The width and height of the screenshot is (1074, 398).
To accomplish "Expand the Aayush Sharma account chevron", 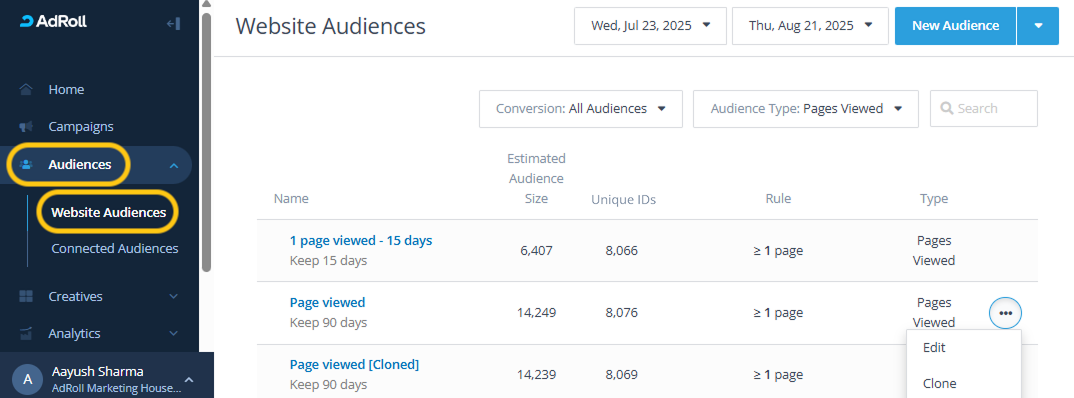I will 189,380.
